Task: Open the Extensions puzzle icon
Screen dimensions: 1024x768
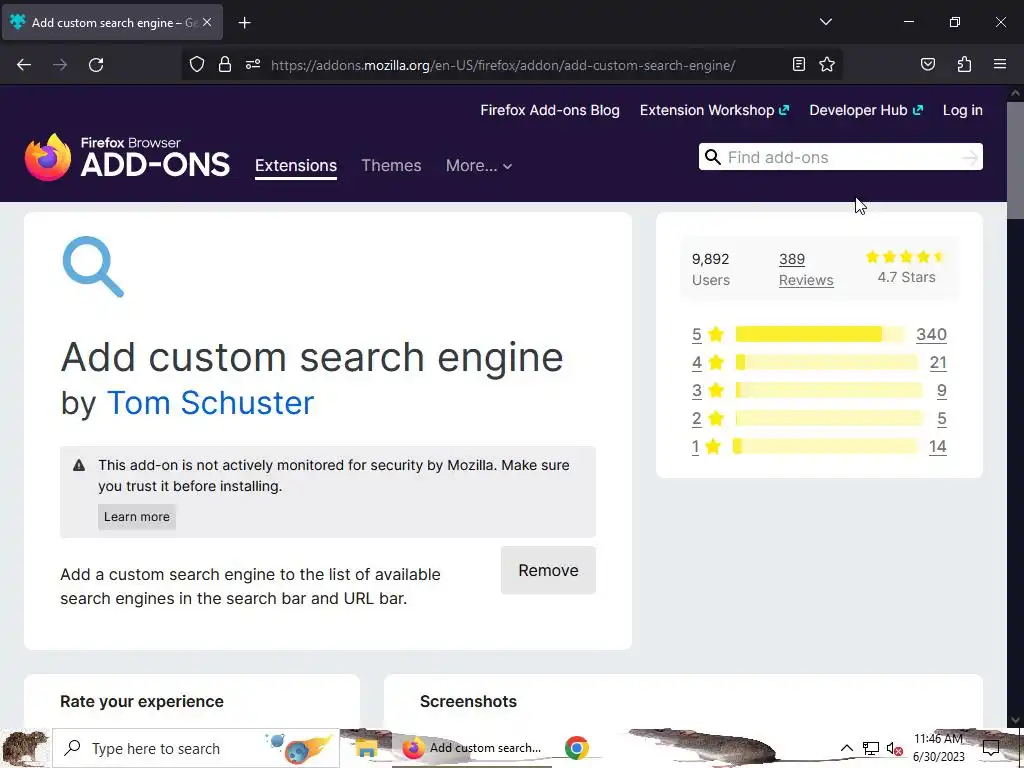Action: (964, 64)
